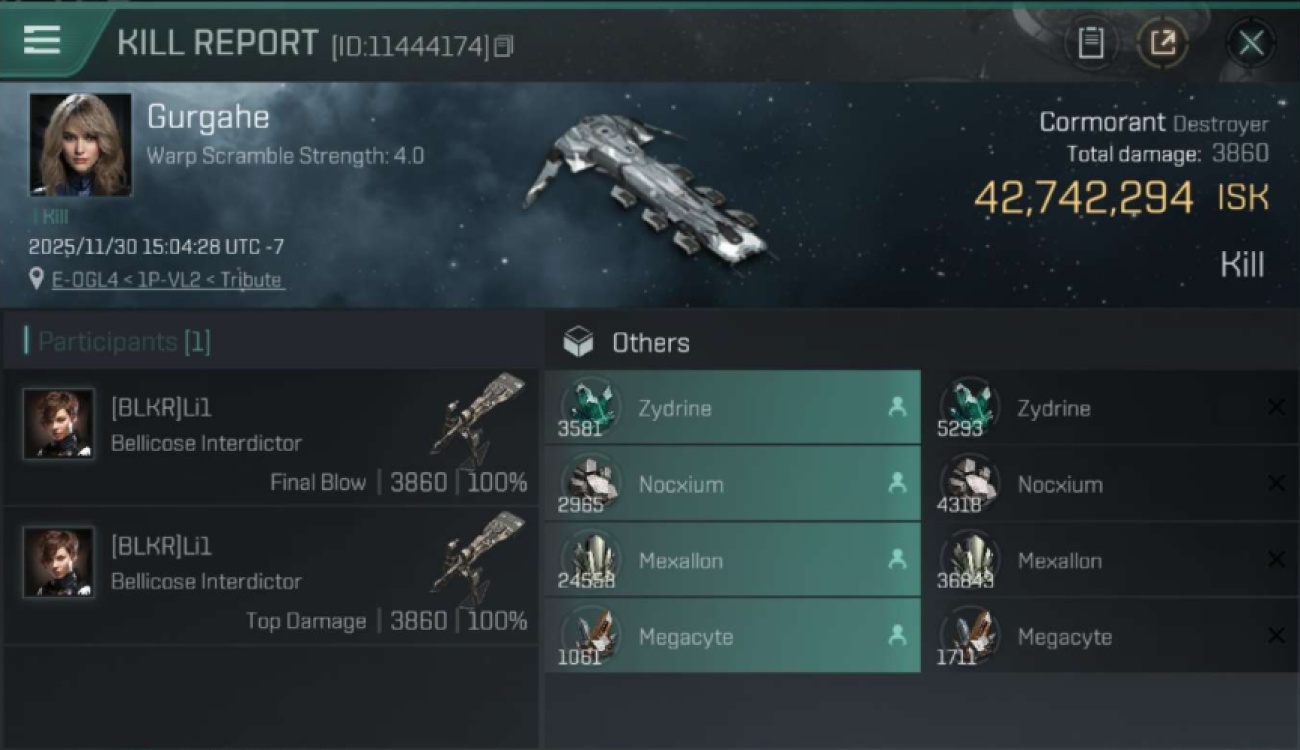The width and height of the screenshot is (1300, 750).
Task: Select the Participants tab
Action: [x=118, y=342]
